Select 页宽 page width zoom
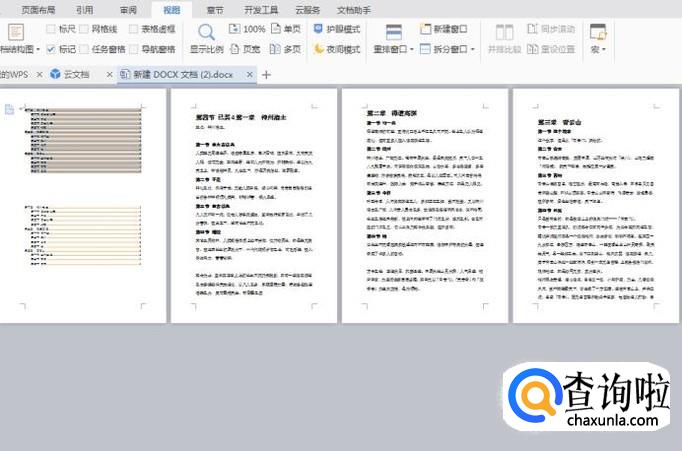 [246, 48]
